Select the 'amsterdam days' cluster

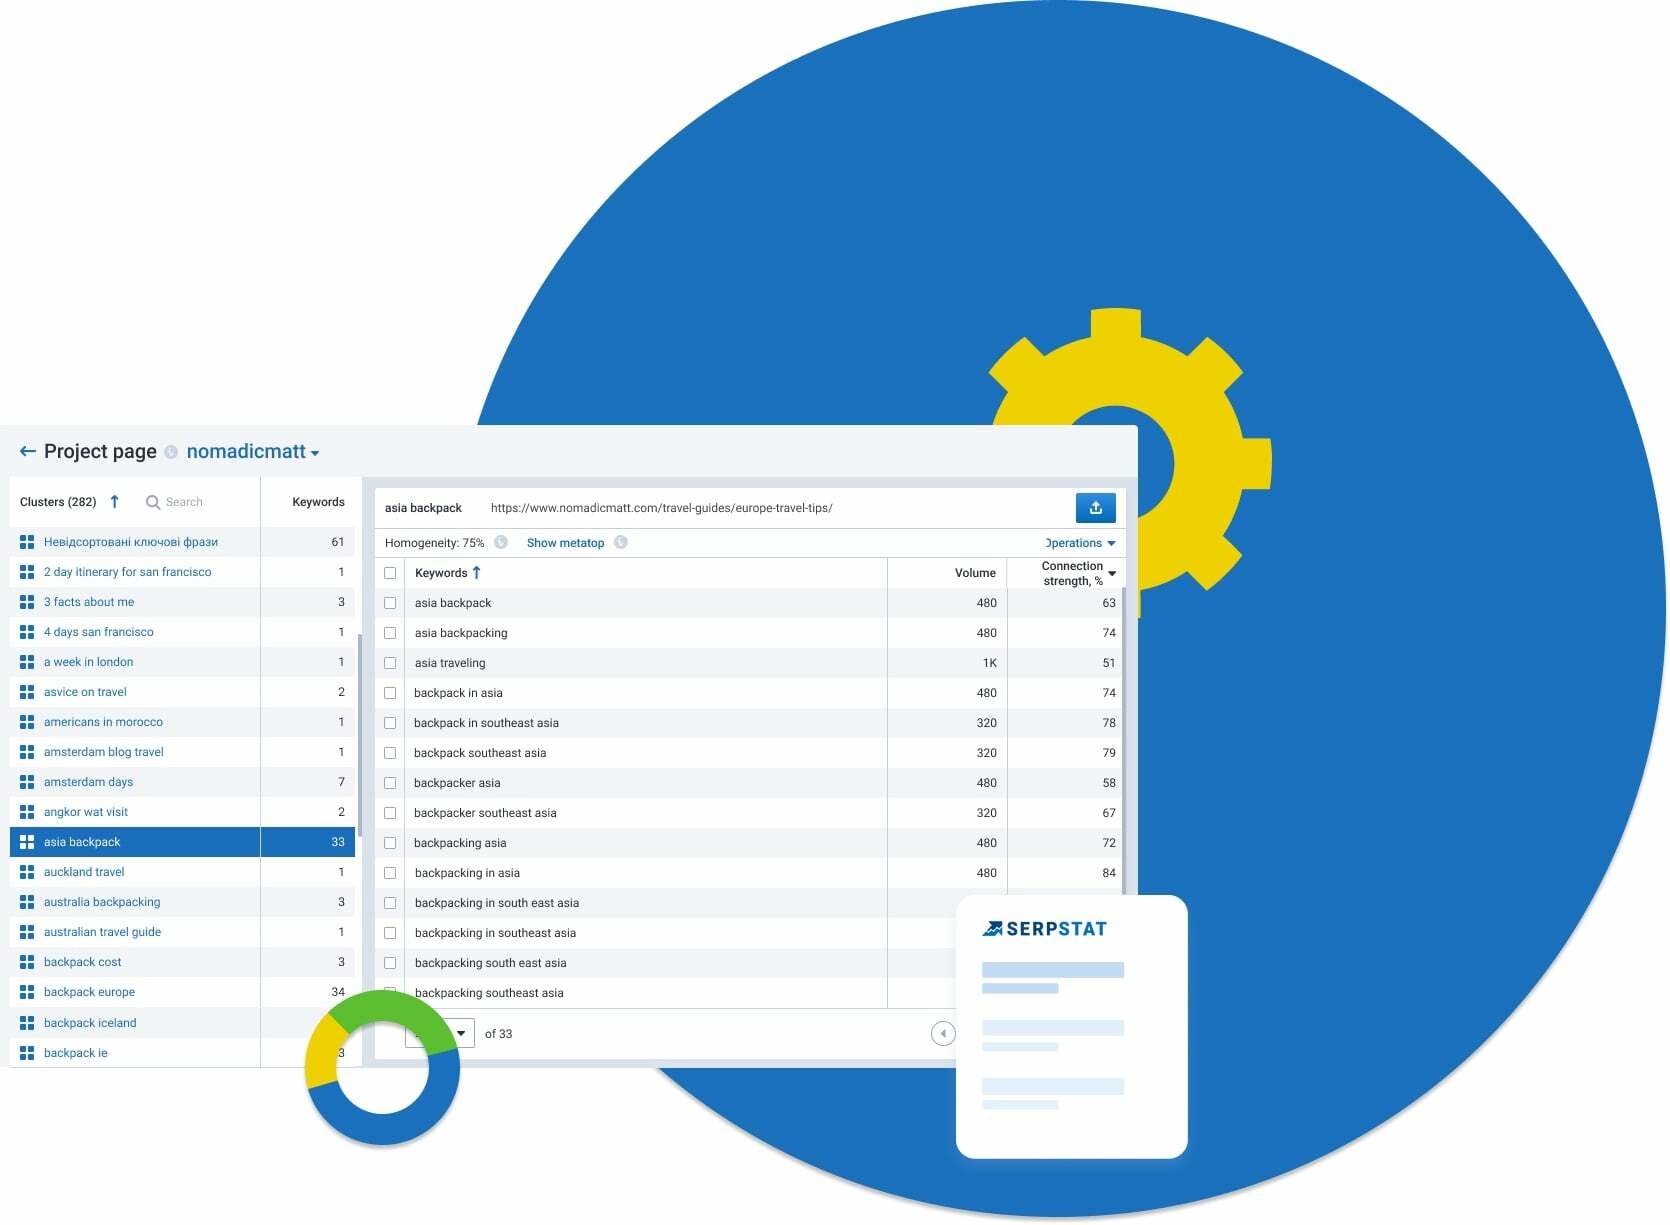point(88,782)
